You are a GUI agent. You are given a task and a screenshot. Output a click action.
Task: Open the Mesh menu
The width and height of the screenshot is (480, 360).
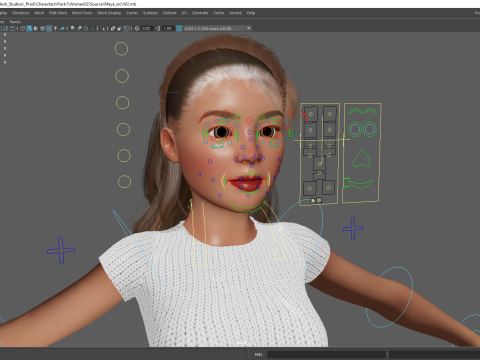pos(39,13)
